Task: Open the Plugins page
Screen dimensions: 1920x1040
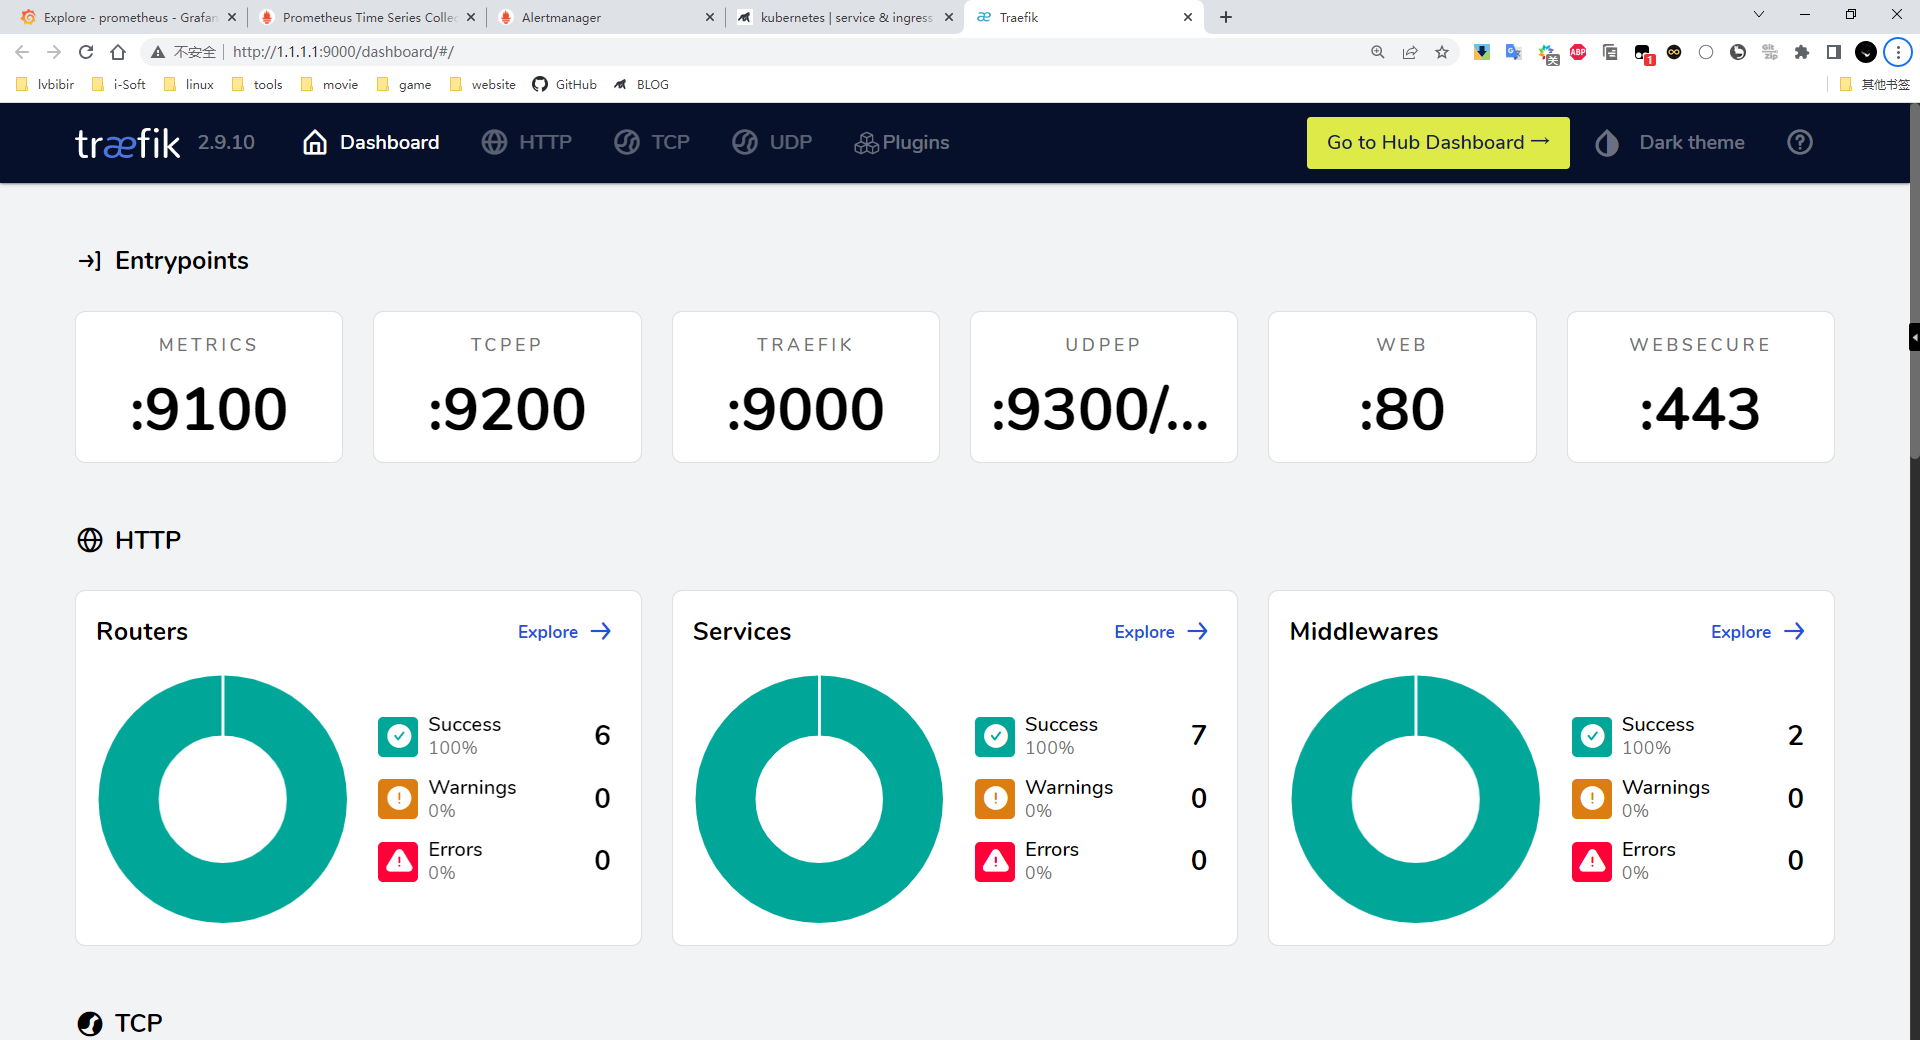Action: [x=901, y=143]
